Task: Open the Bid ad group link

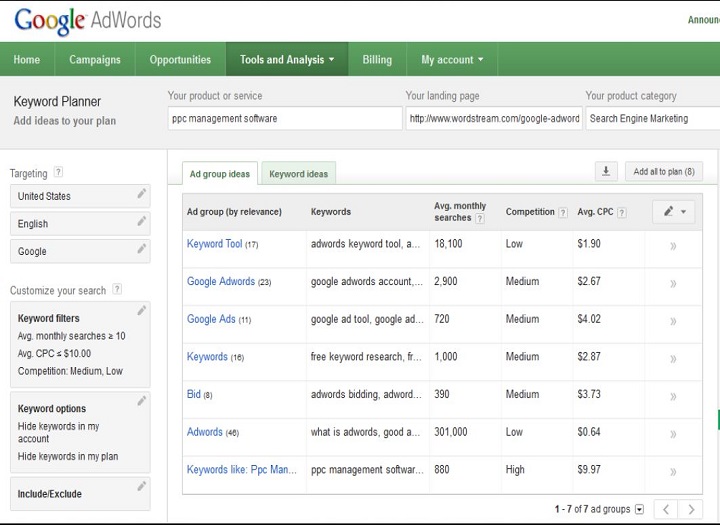Action: coord(194,395)
